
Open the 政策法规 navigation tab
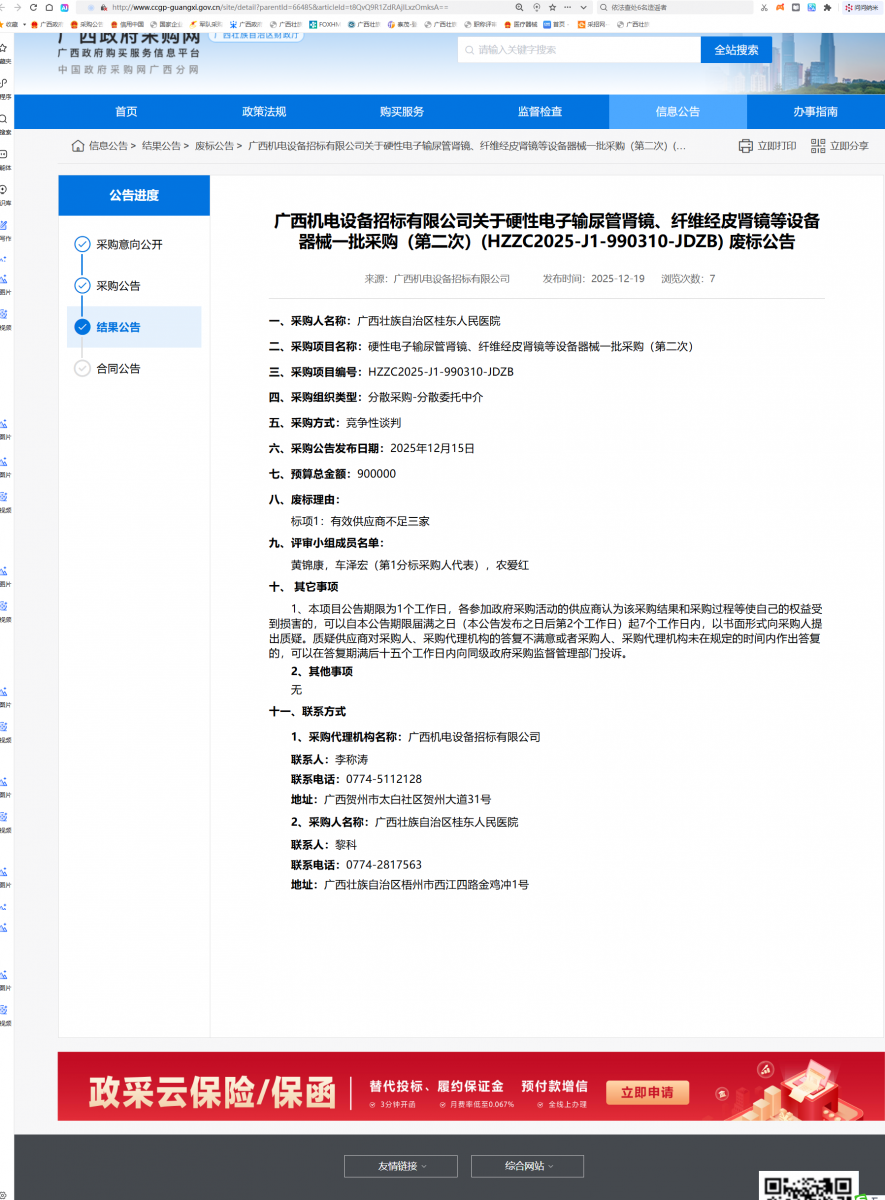tap(264, 112)
